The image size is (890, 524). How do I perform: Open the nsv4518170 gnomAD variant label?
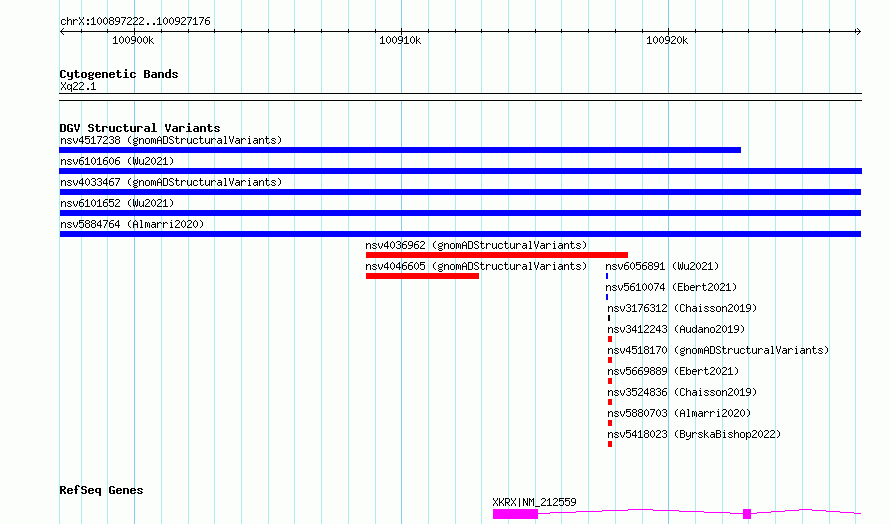[x=718, y=350]
